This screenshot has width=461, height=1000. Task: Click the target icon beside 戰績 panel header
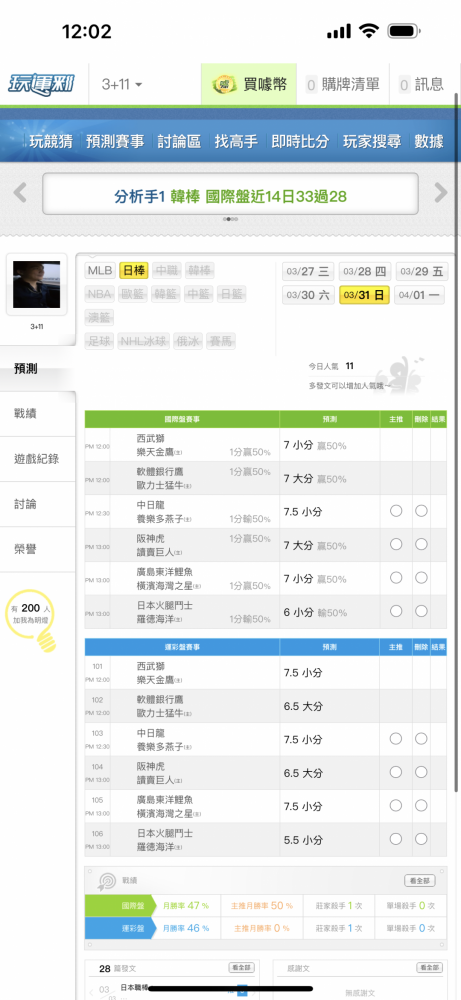tap(106, 881)
